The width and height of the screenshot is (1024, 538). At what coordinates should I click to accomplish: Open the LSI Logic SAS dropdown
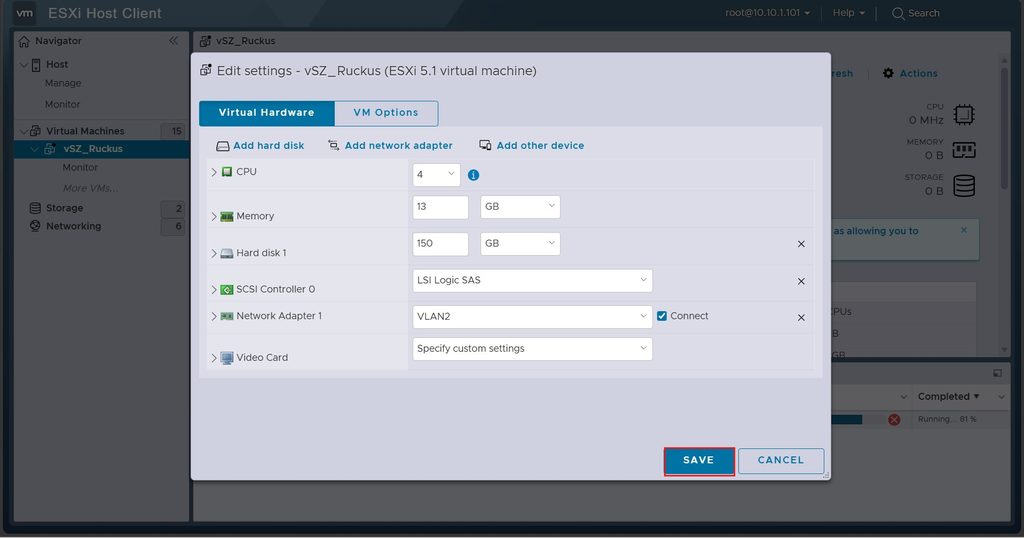click(532, 280)
